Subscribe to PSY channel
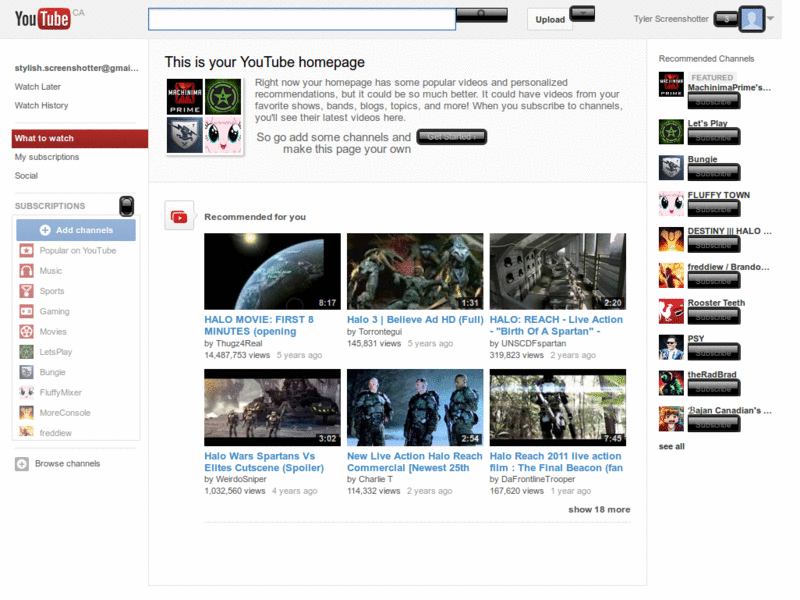 click(713, 352)
